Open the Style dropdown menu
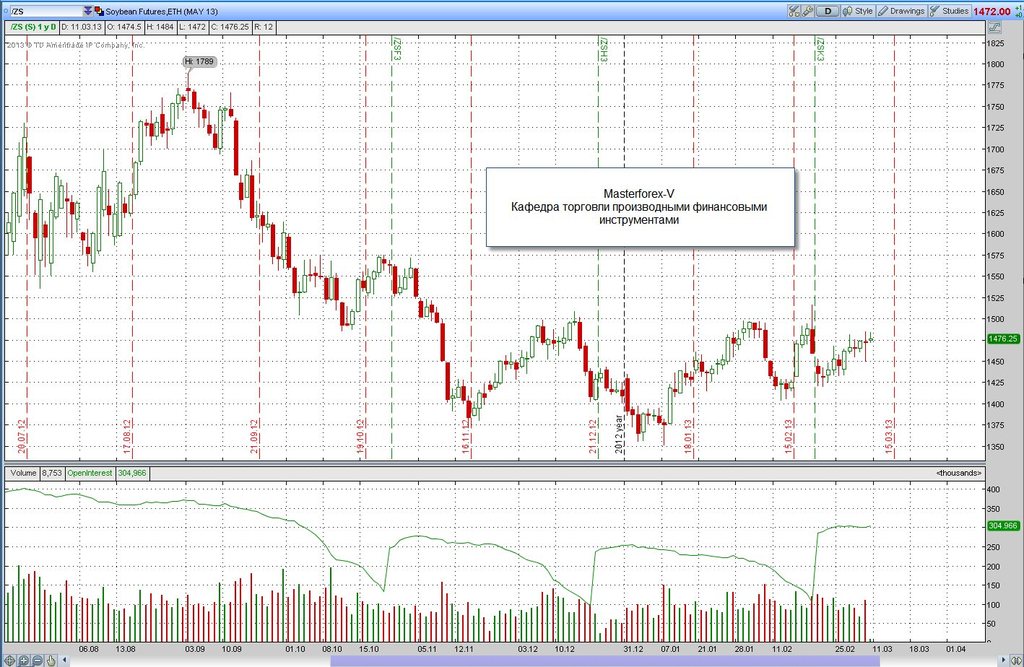 857,11
